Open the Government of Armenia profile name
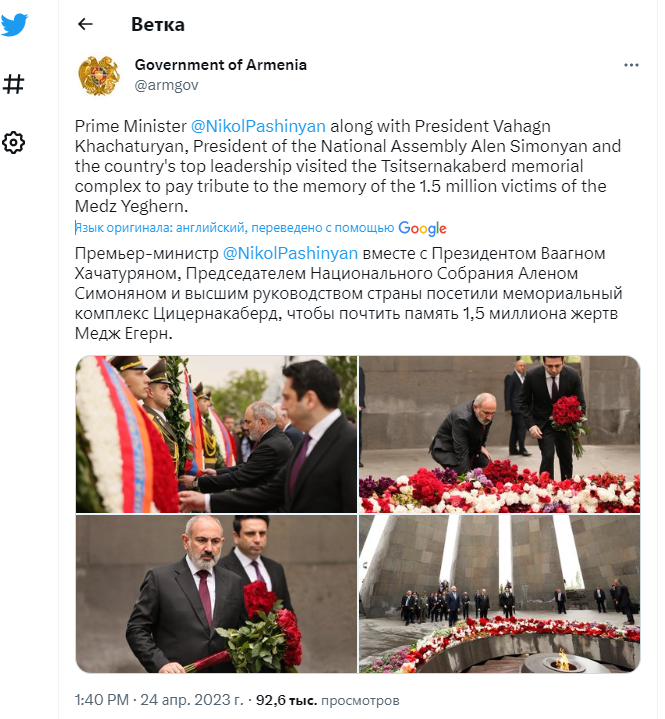 (221, 65)
